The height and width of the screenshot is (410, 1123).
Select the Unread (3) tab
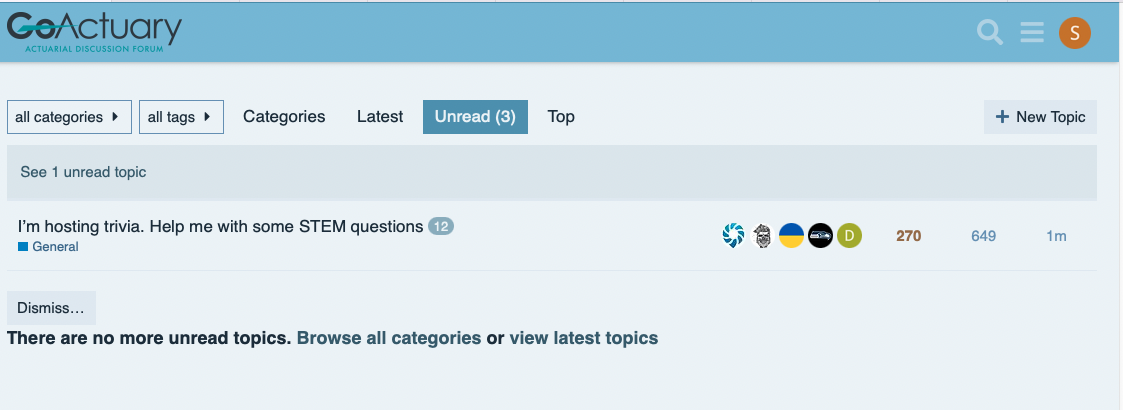476,117
